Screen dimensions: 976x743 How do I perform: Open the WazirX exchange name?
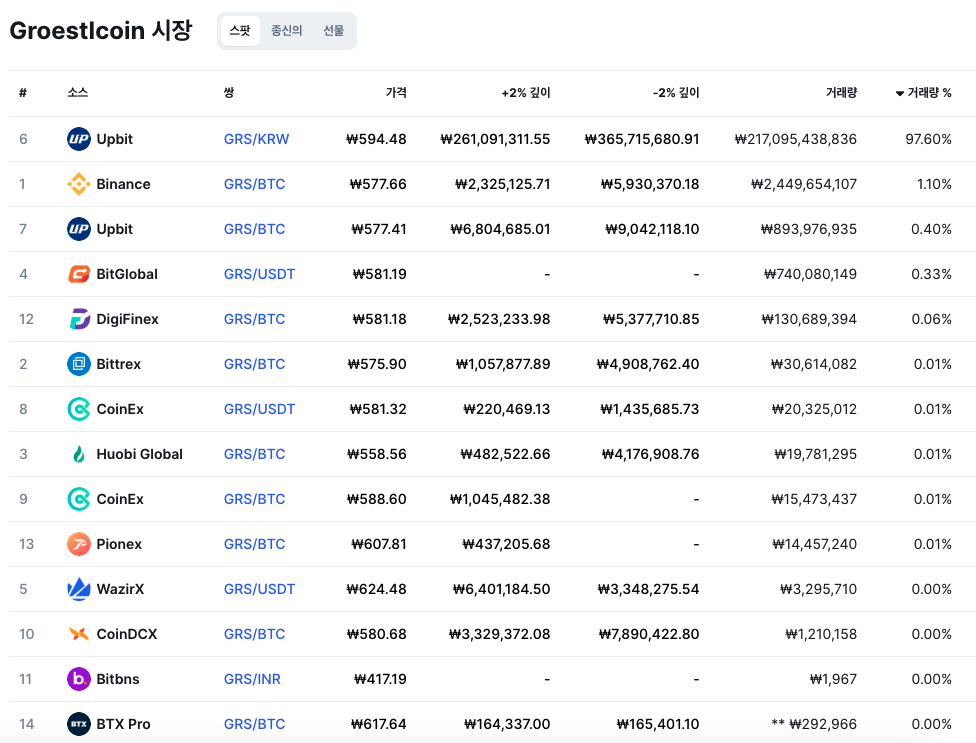point(120,589)
